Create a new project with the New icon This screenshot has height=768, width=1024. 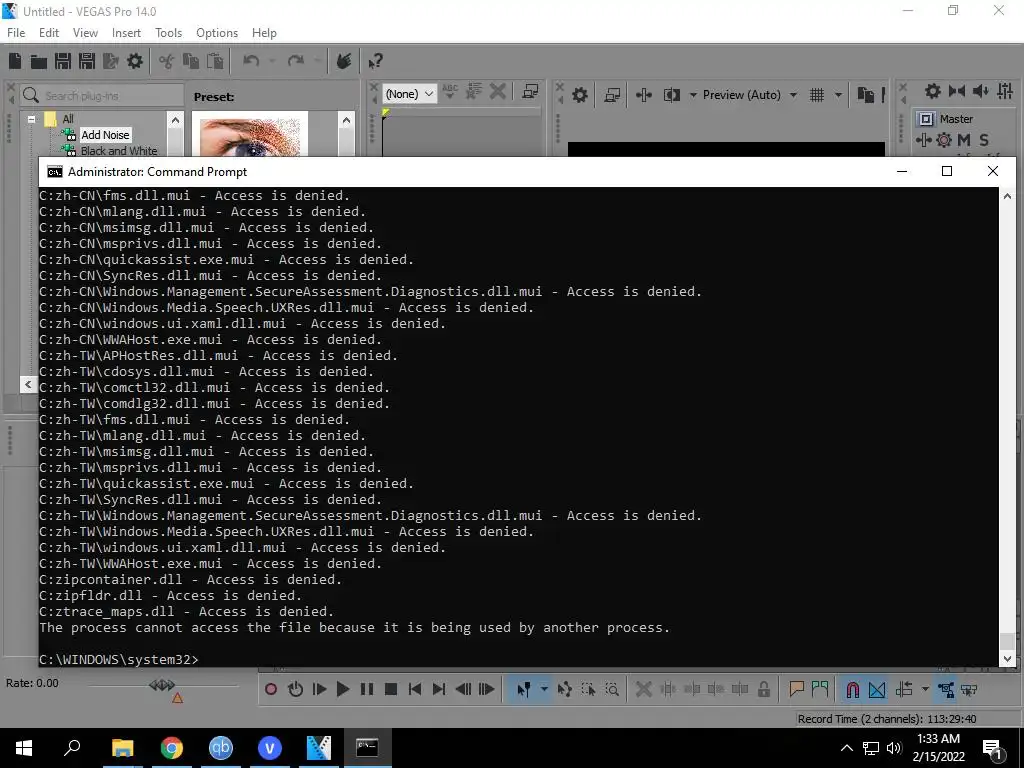pyautogui.click(x=15, y=61)
